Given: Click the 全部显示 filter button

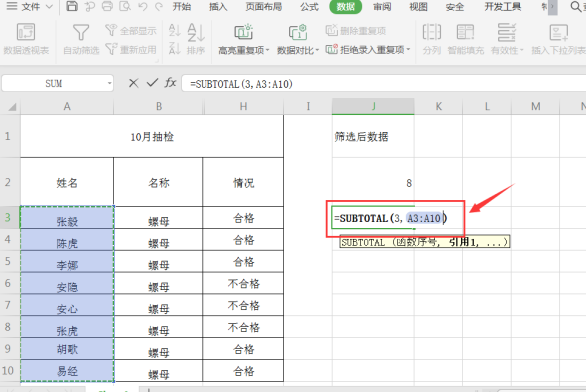Looking at the screenshot, I should click(131, 31).
